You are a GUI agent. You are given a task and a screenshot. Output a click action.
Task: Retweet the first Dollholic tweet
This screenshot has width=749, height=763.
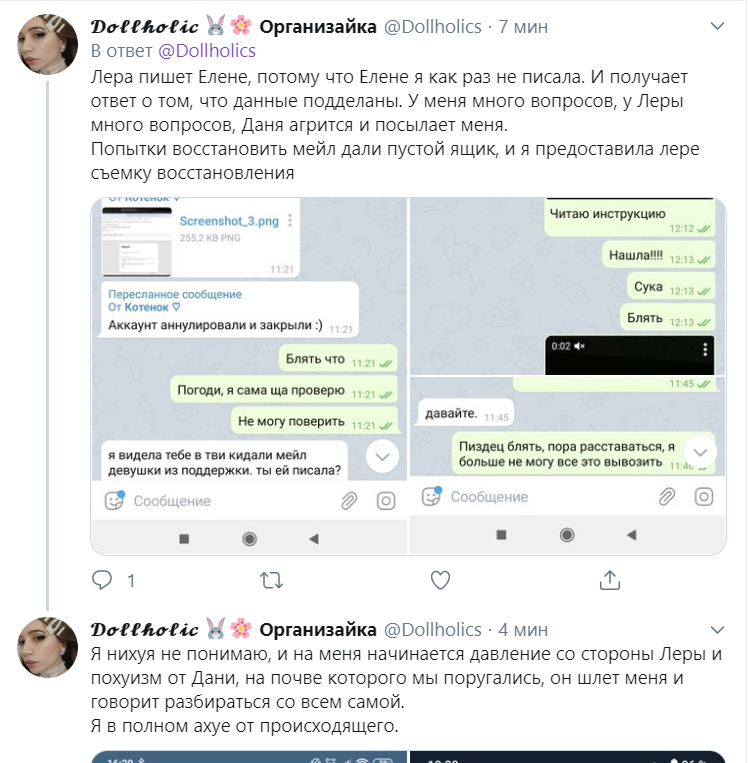click(x=271, y=580)
